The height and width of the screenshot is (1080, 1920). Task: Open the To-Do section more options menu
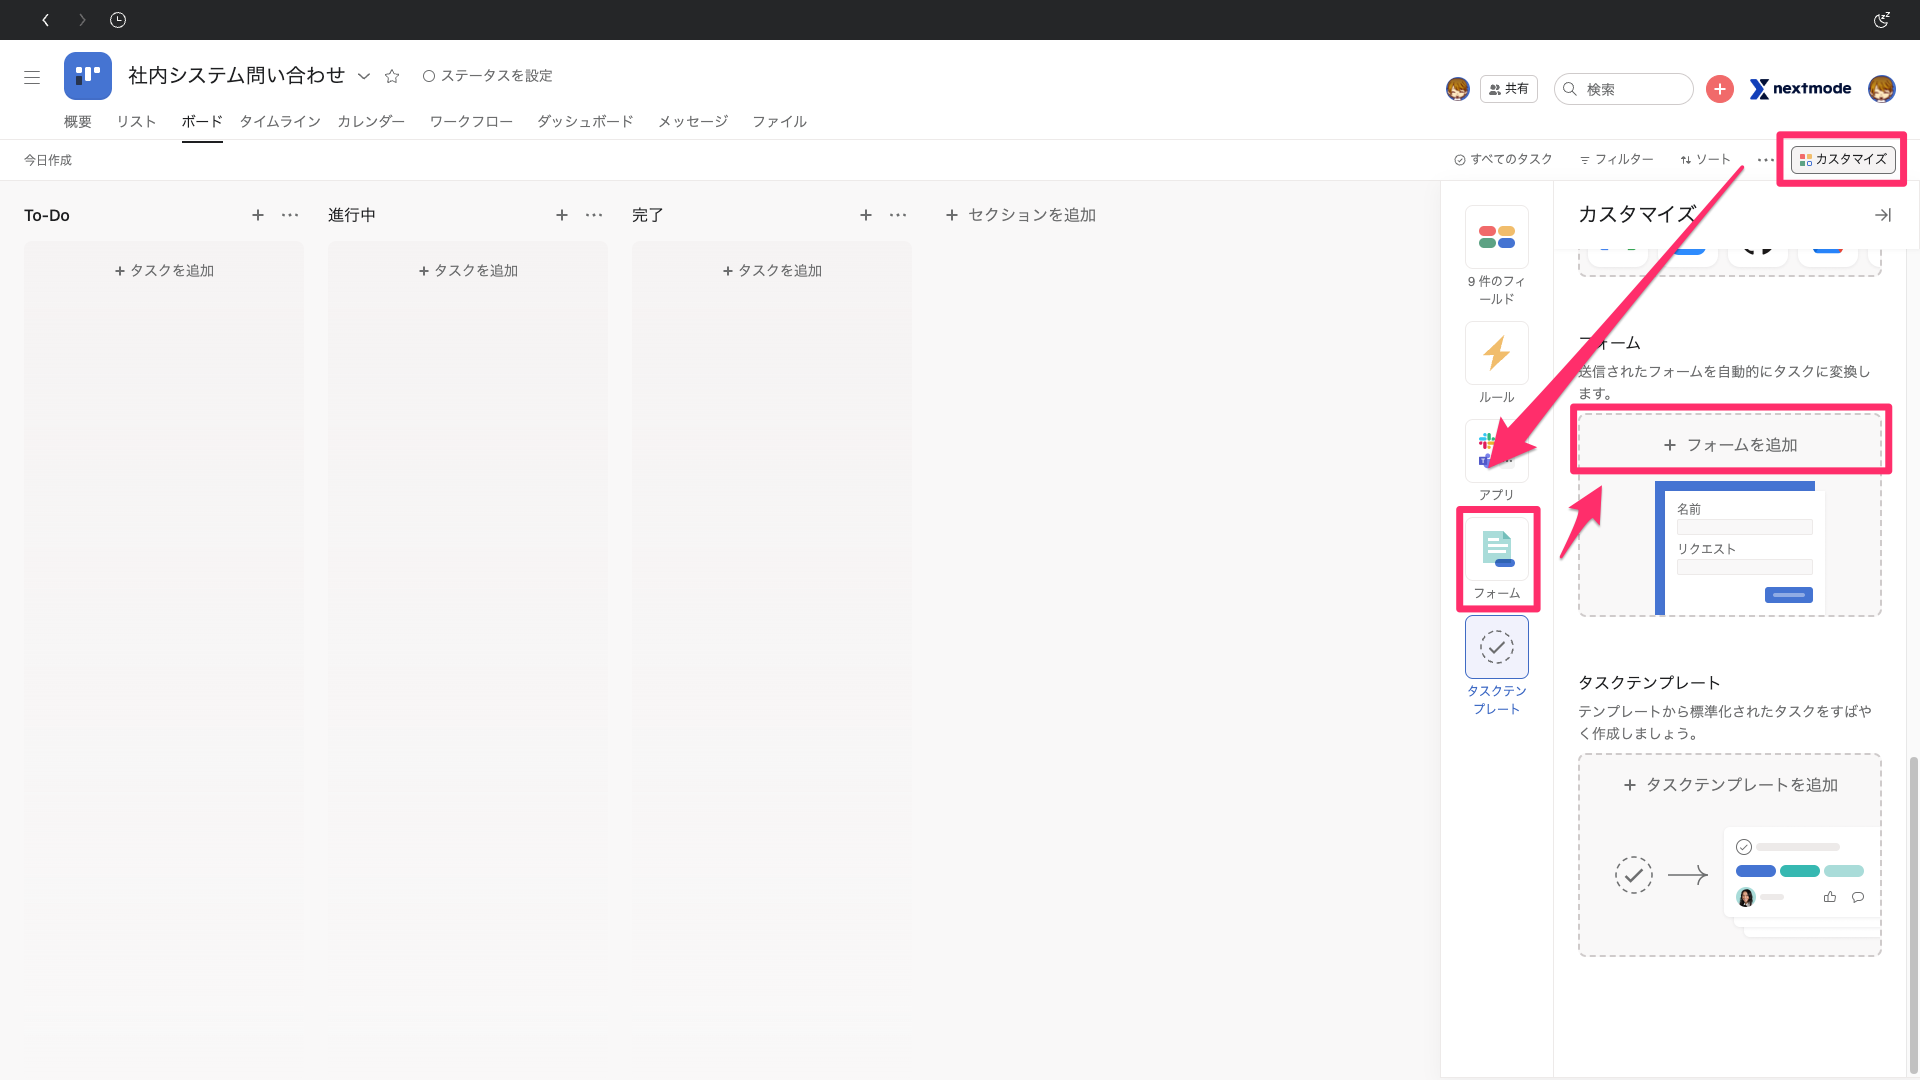tap(290, 215)
